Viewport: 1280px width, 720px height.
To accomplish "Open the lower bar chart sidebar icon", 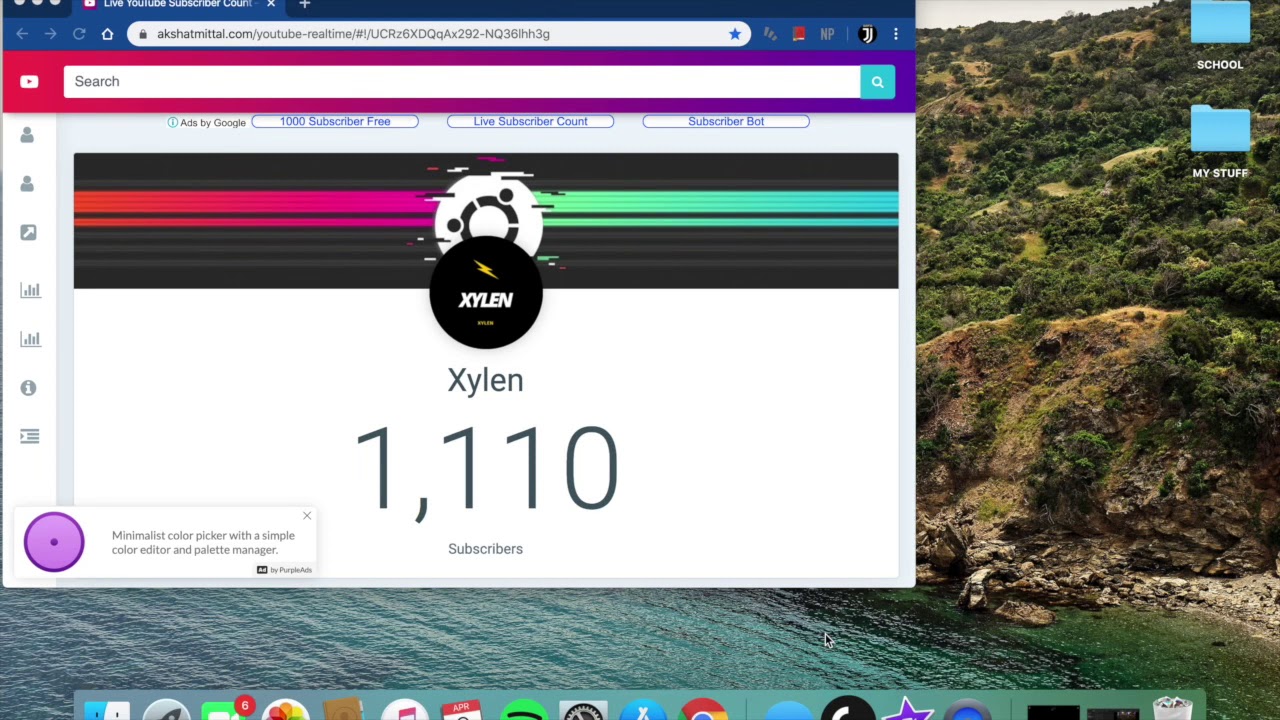I will click(x=30, y=339).
